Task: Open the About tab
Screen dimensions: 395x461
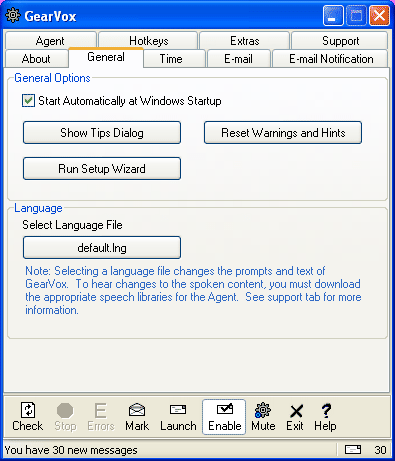Action: click(x=36, y=59)
